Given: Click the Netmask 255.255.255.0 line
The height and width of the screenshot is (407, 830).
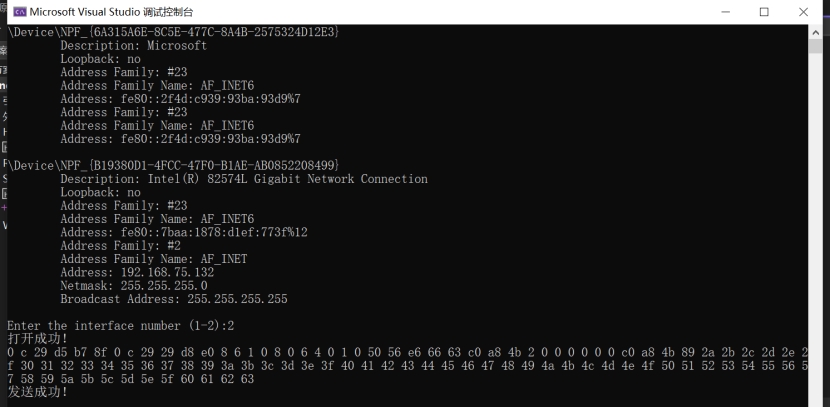Looking at the screenshot, I should pyautogui.click(x=133, y=285).
